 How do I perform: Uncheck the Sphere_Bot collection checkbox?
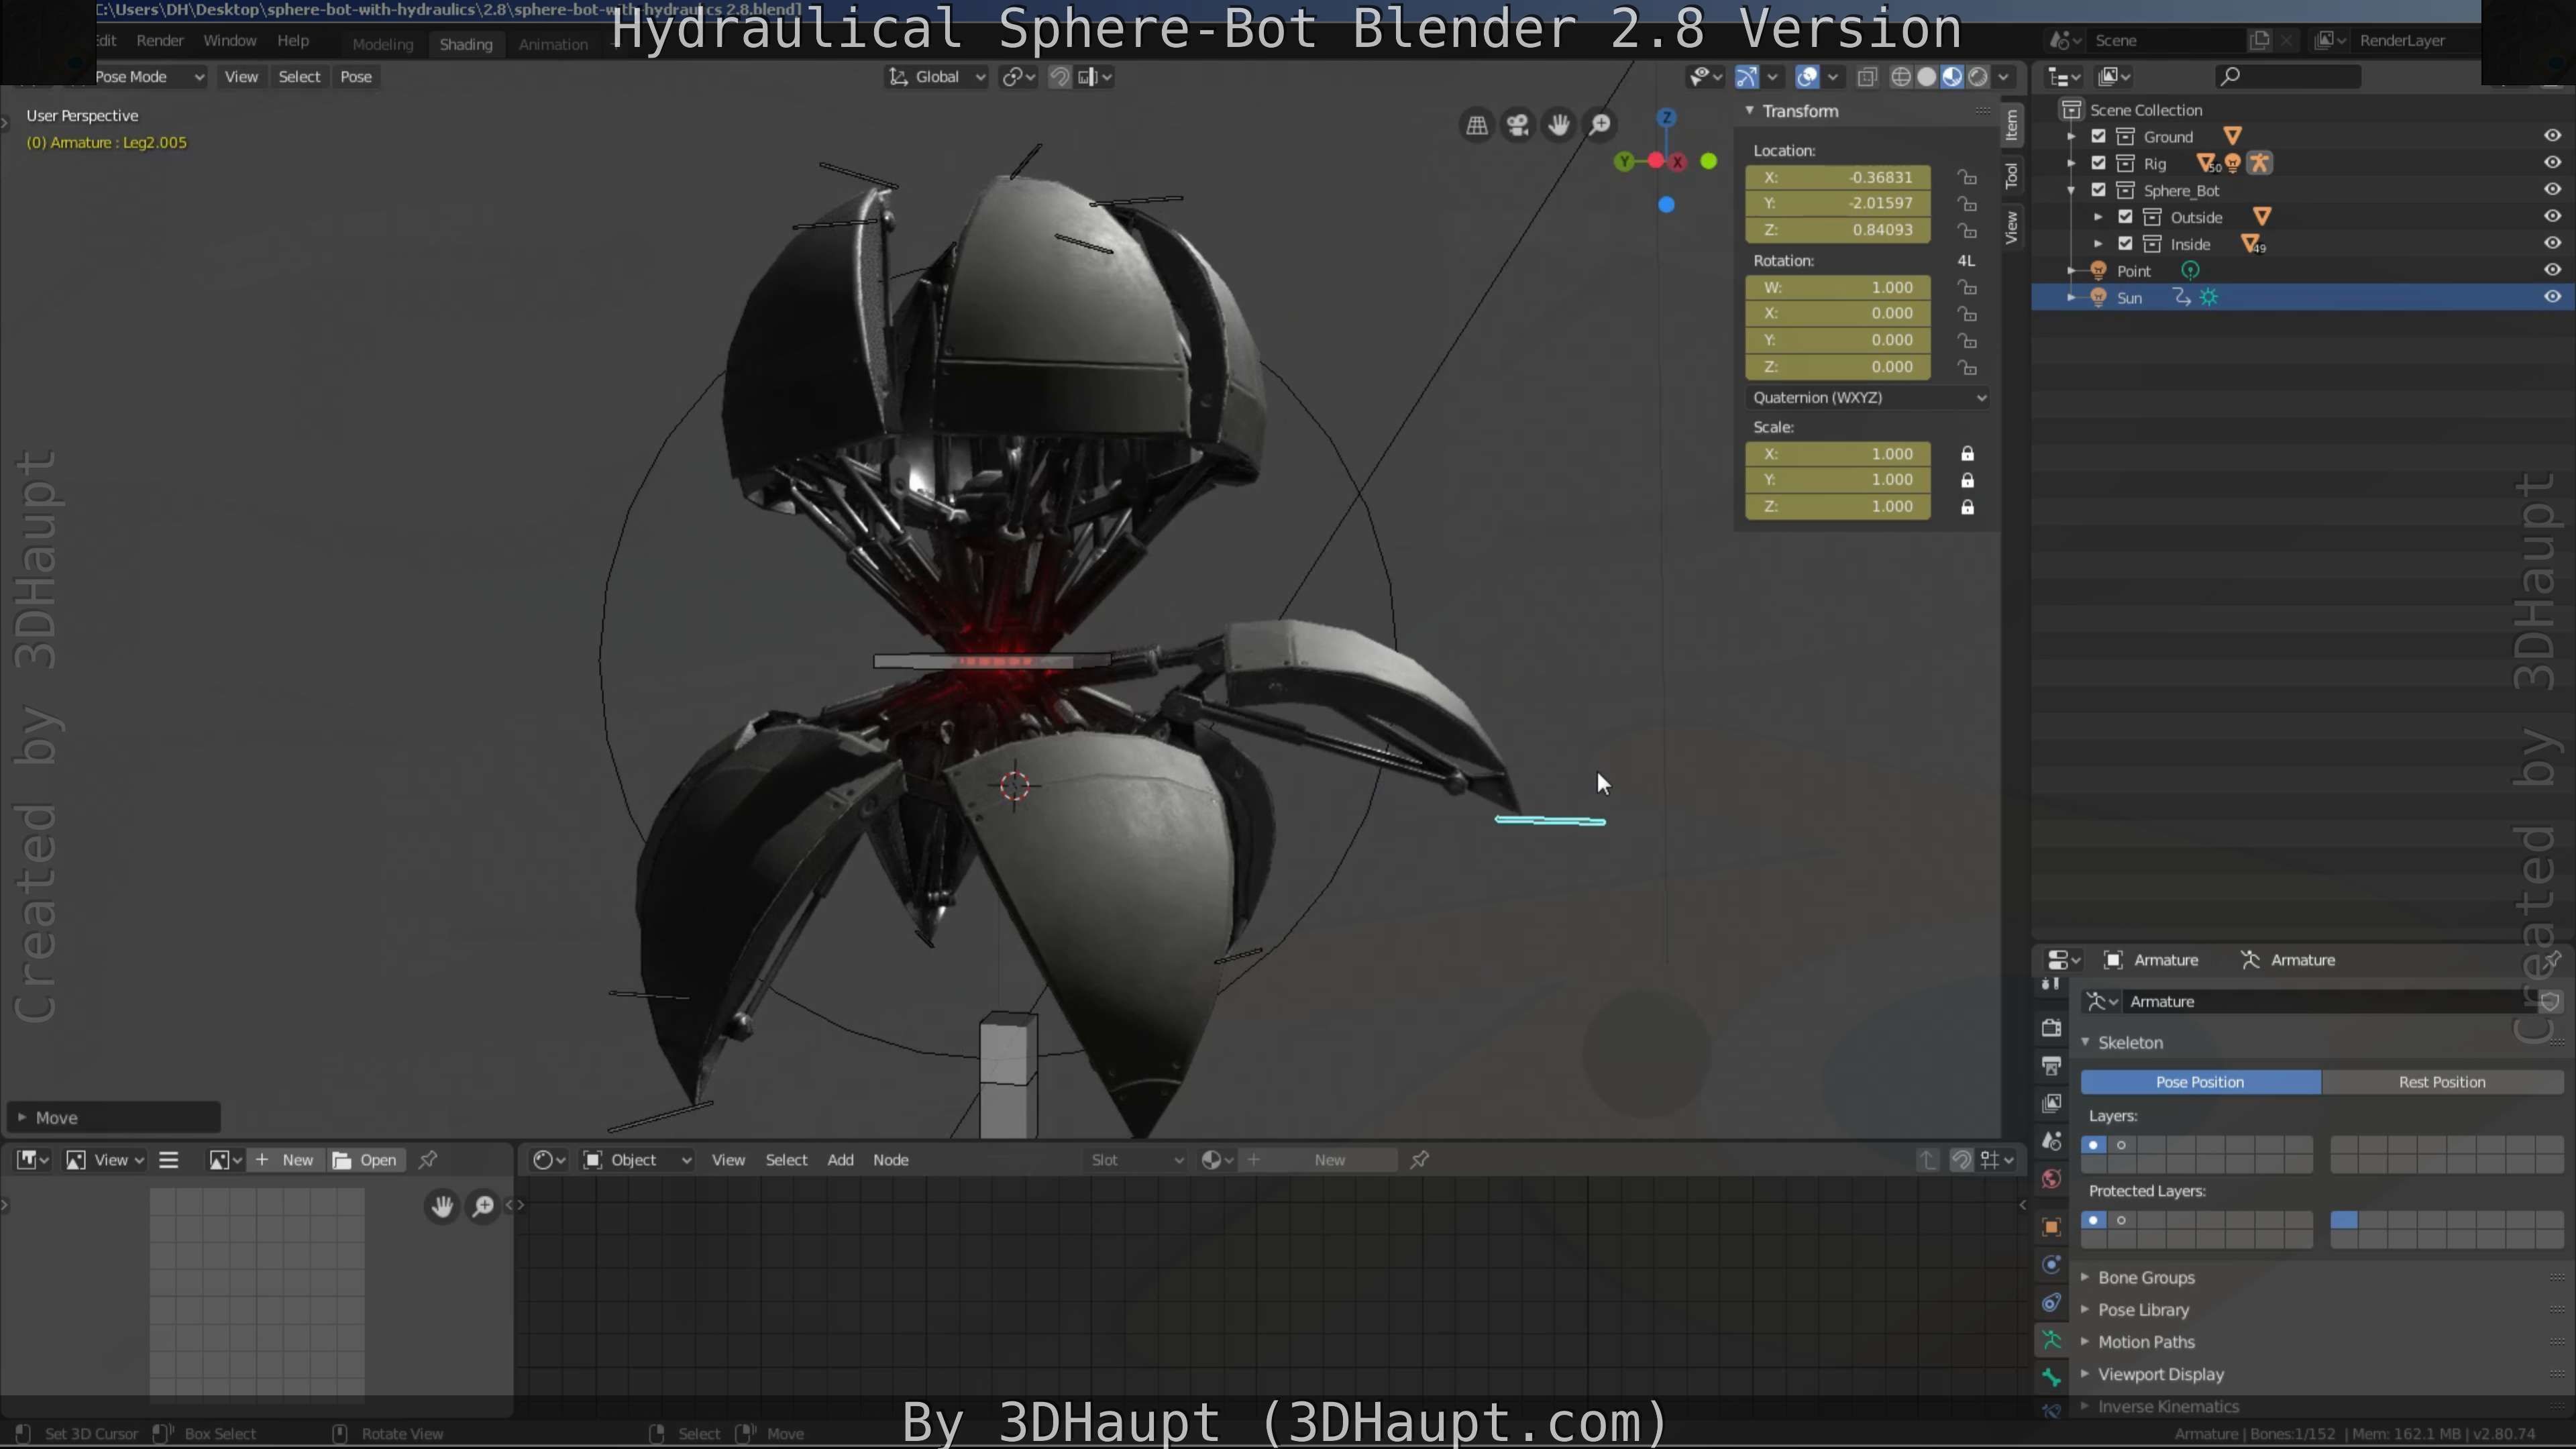coord(2098,190)
